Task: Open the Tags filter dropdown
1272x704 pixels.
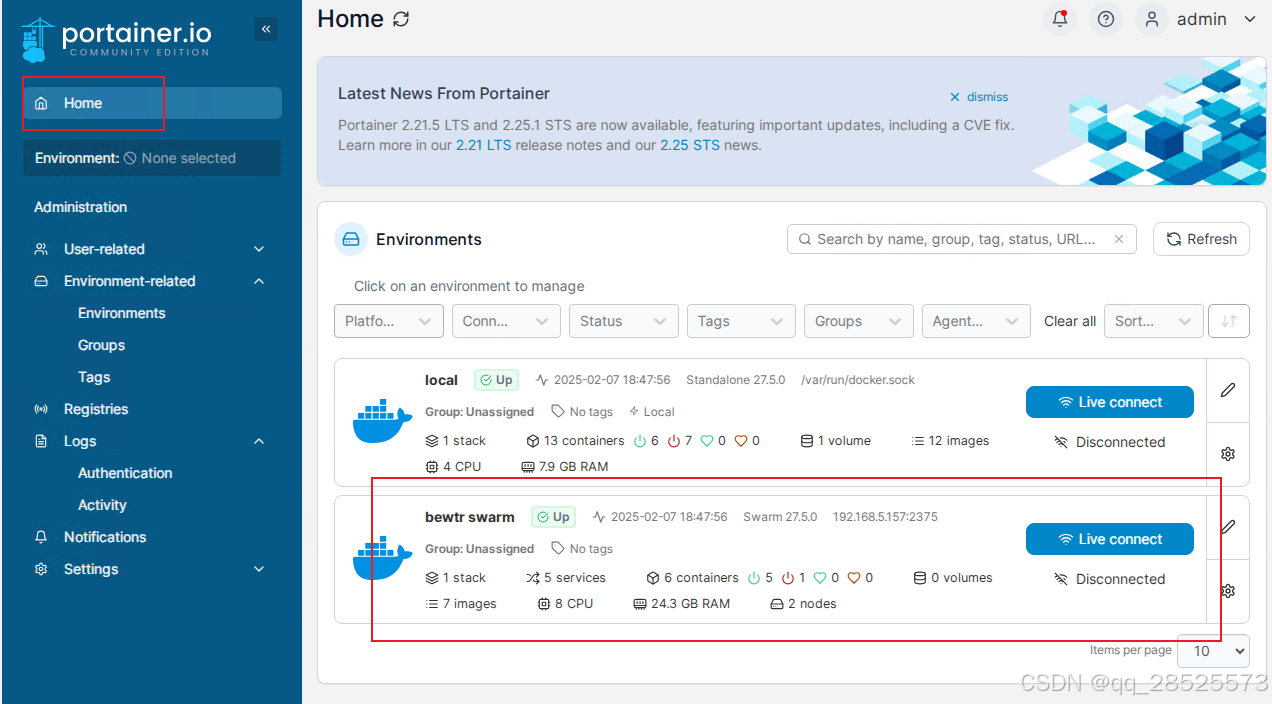Action: [x=741, y=321]
